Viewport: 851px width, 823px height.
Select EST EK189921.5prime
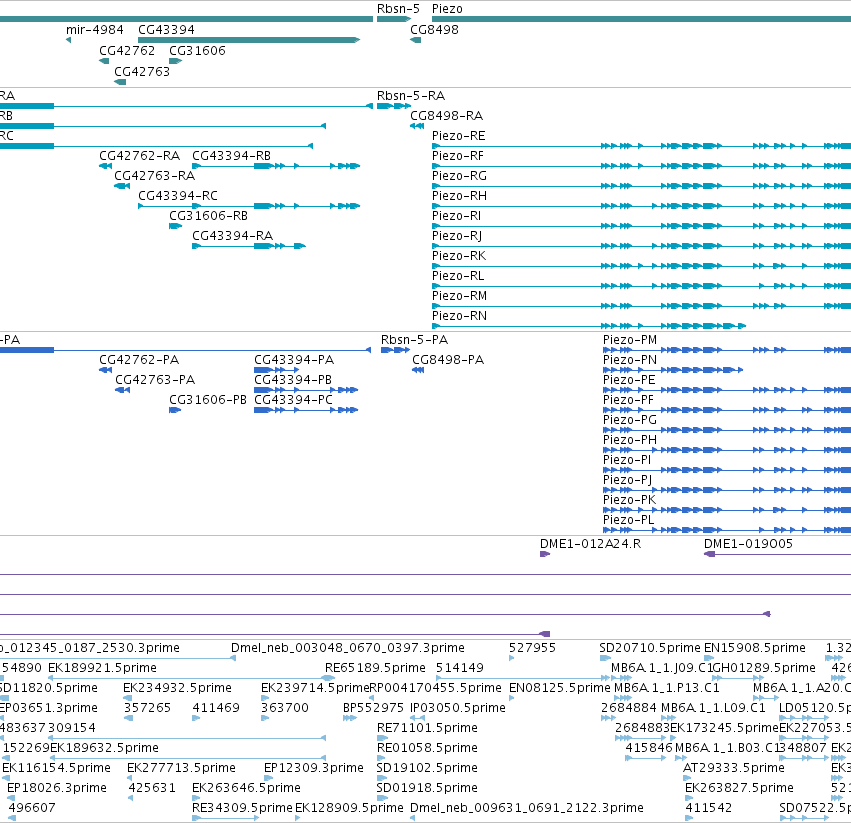click(103, 668)
